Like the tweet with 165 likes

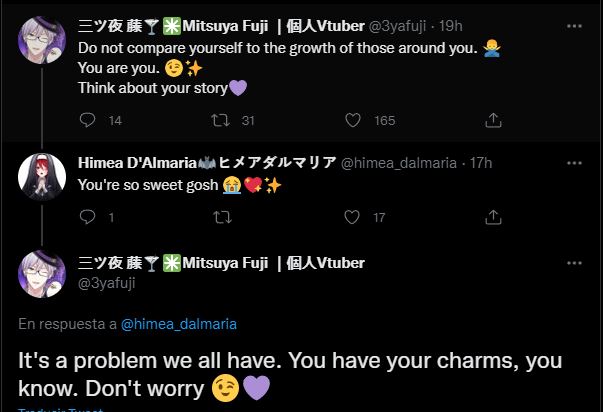tap(352, 120)
